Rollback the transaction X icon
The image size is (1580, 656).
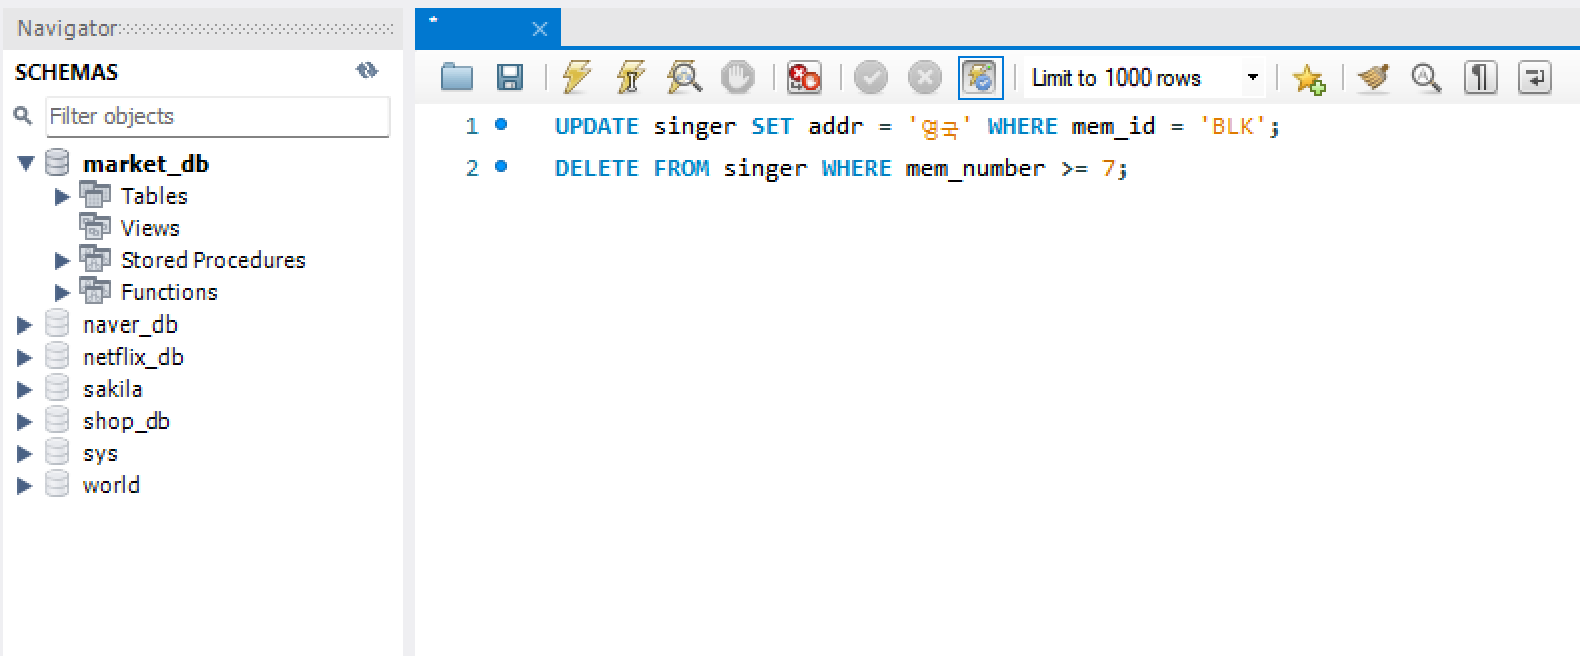tap(925, 77)
